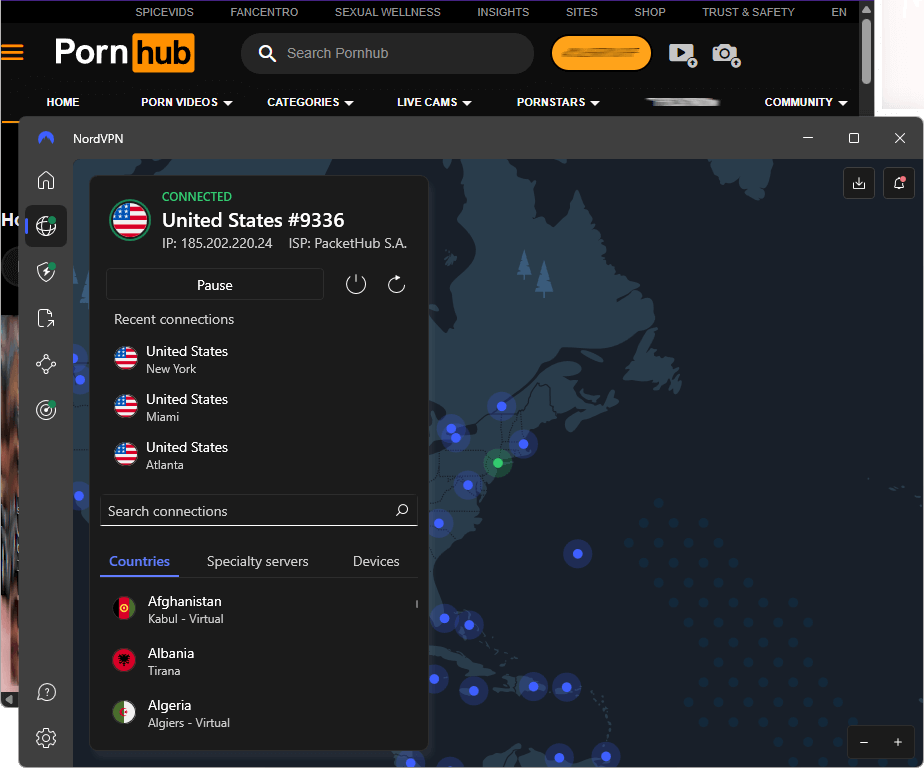Zoom out the map with minus

(864, 742)
